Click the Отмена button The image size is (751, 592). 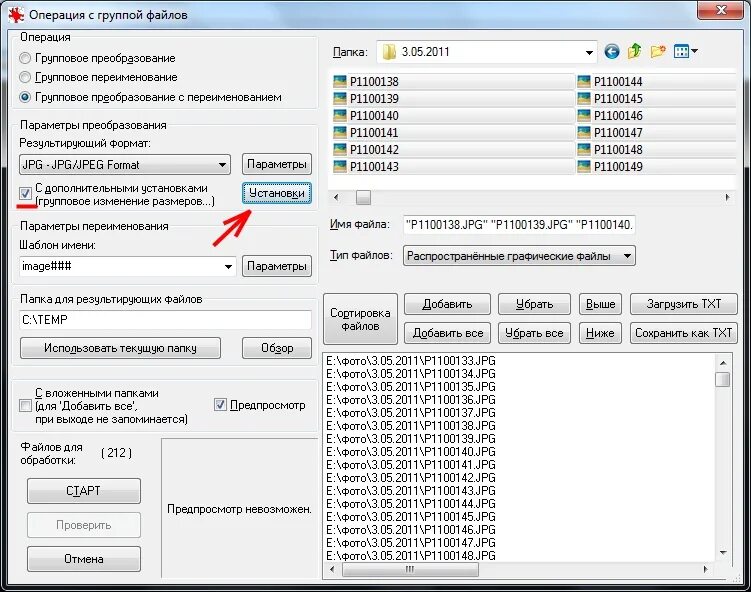click(84, 559)
